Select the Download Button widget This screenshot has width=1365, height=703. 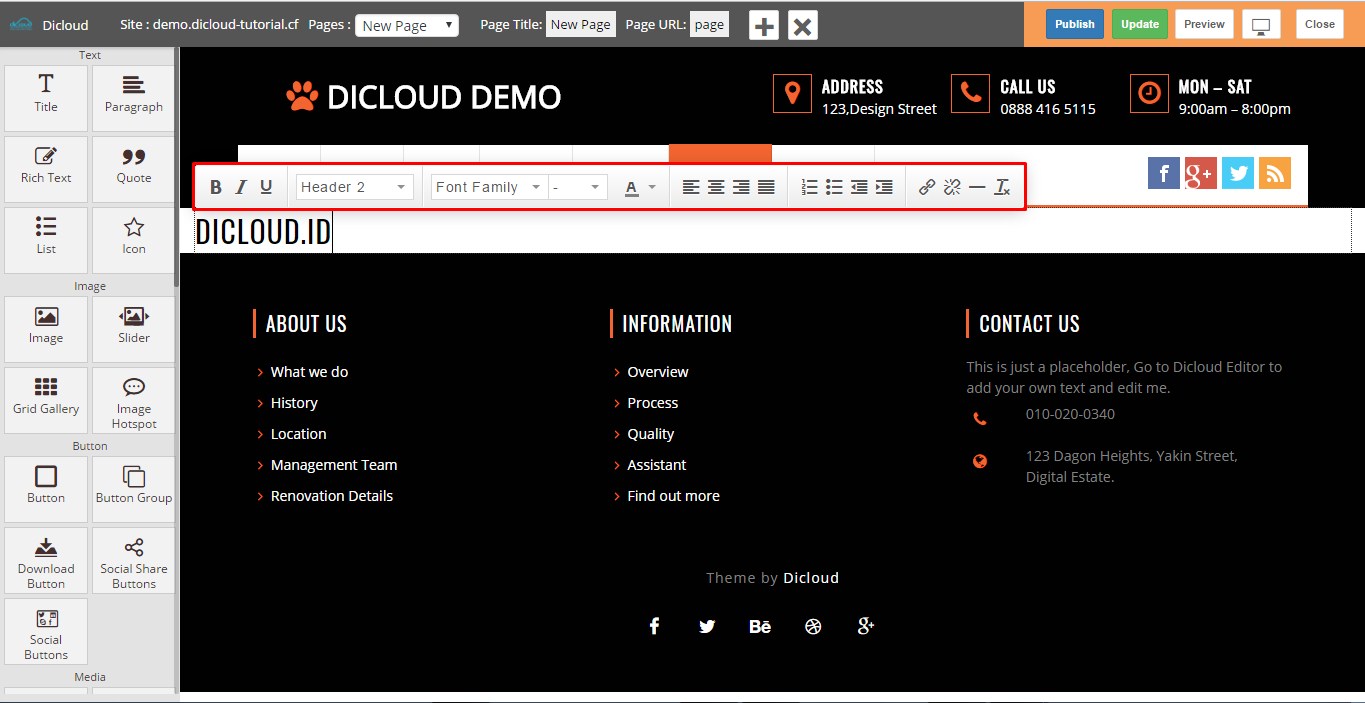[x=46, y=560]
